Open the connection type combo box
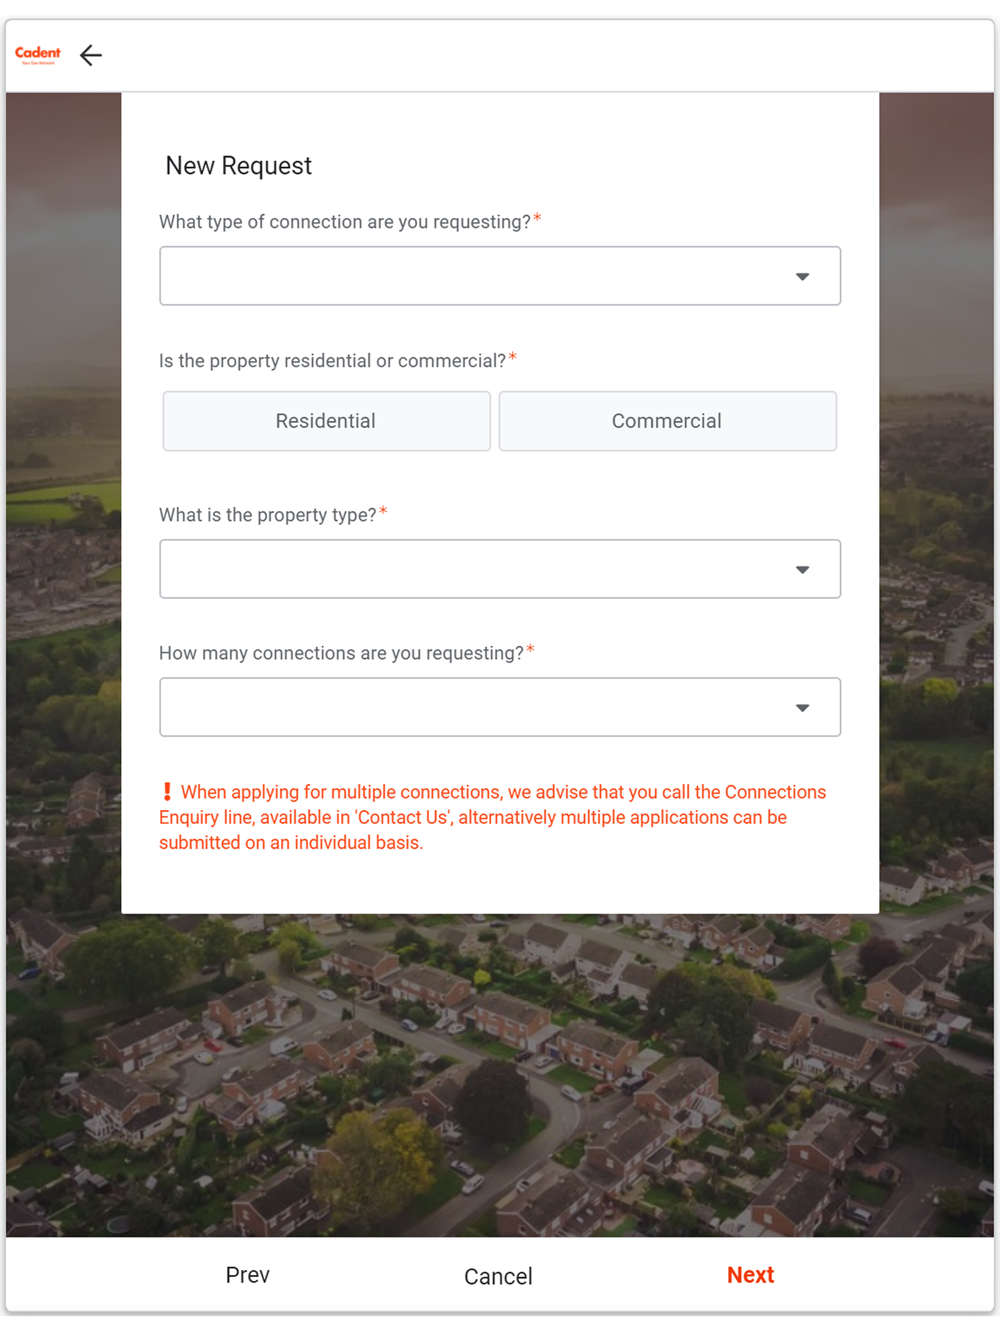The image size is (1000, 1334). tap(480, 276)
